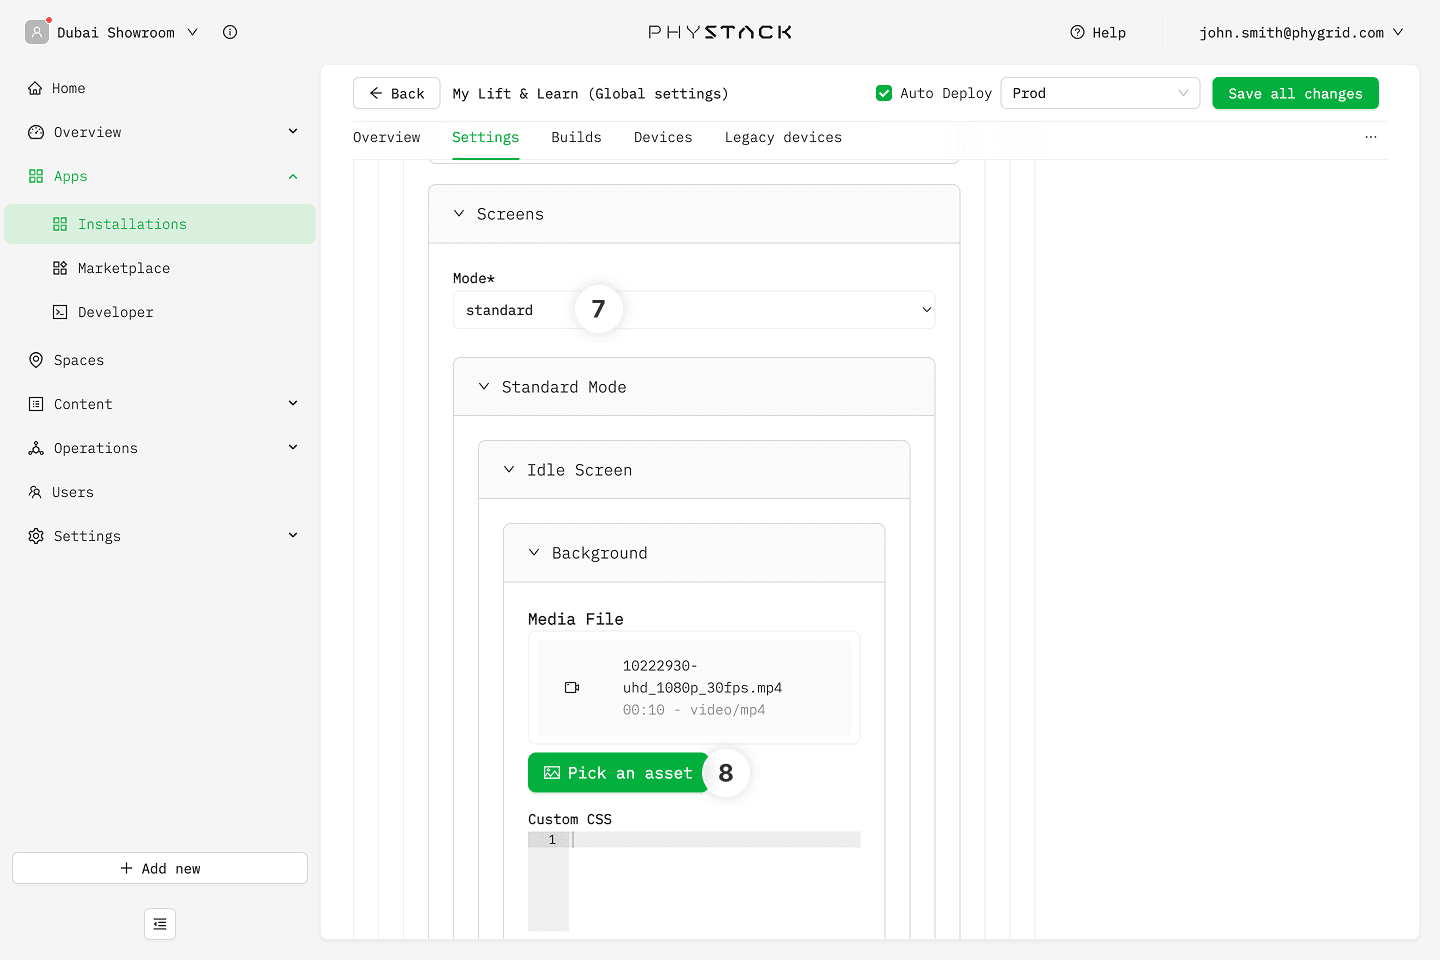The image size is (1440, 960).
Task: Expand the Overview sidebar chevron
Action: tap(293, 132)
